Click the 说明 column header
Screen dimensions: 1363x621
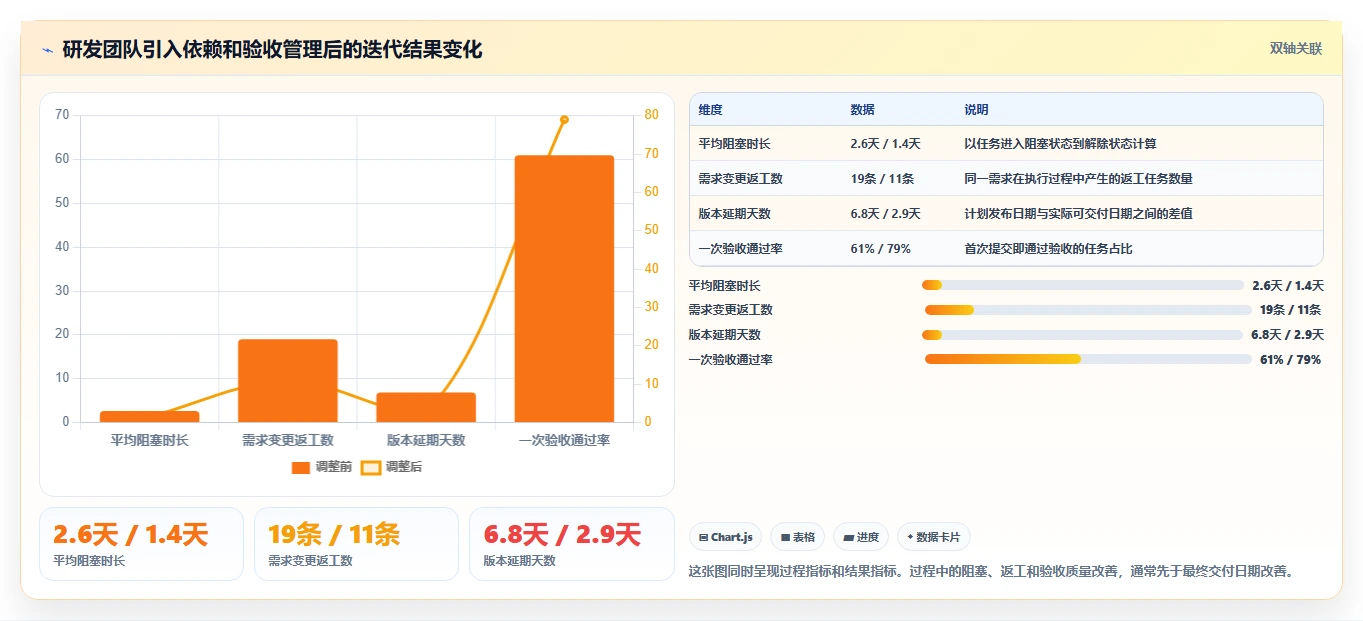pyautogui.click(x=976, y=110)
